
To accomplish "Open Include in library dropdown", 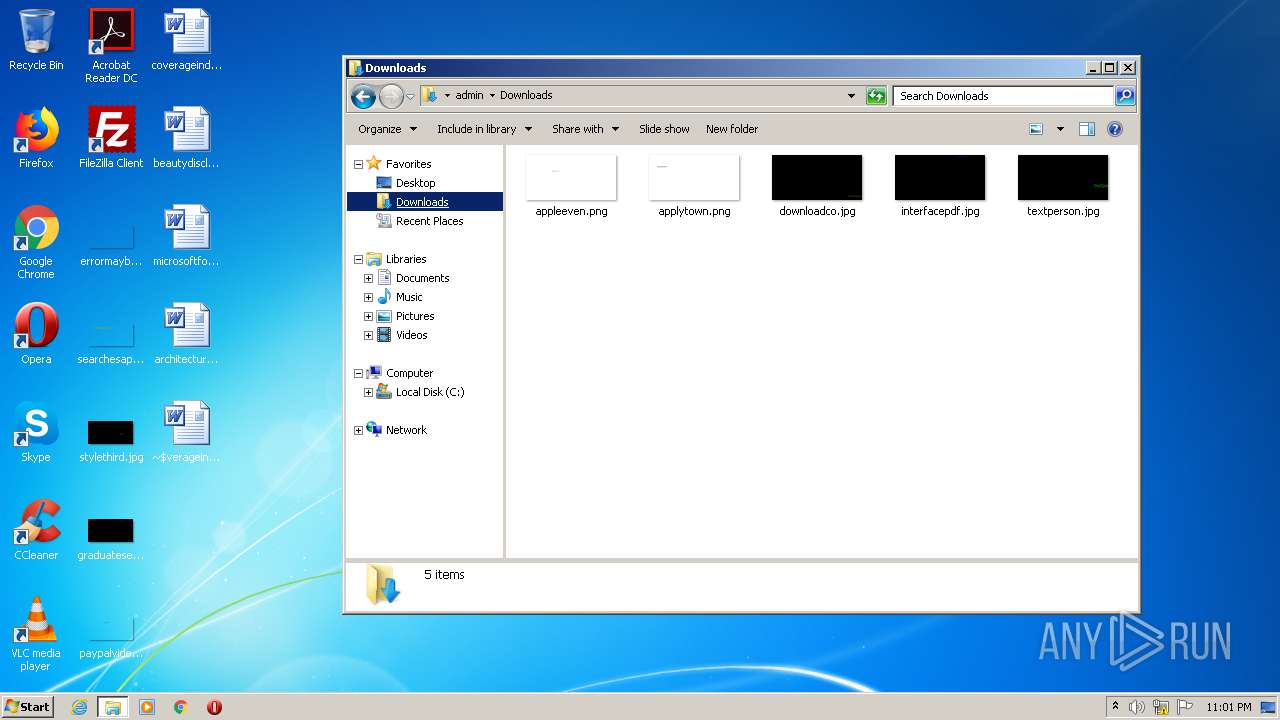I will [x=484, y=129].
